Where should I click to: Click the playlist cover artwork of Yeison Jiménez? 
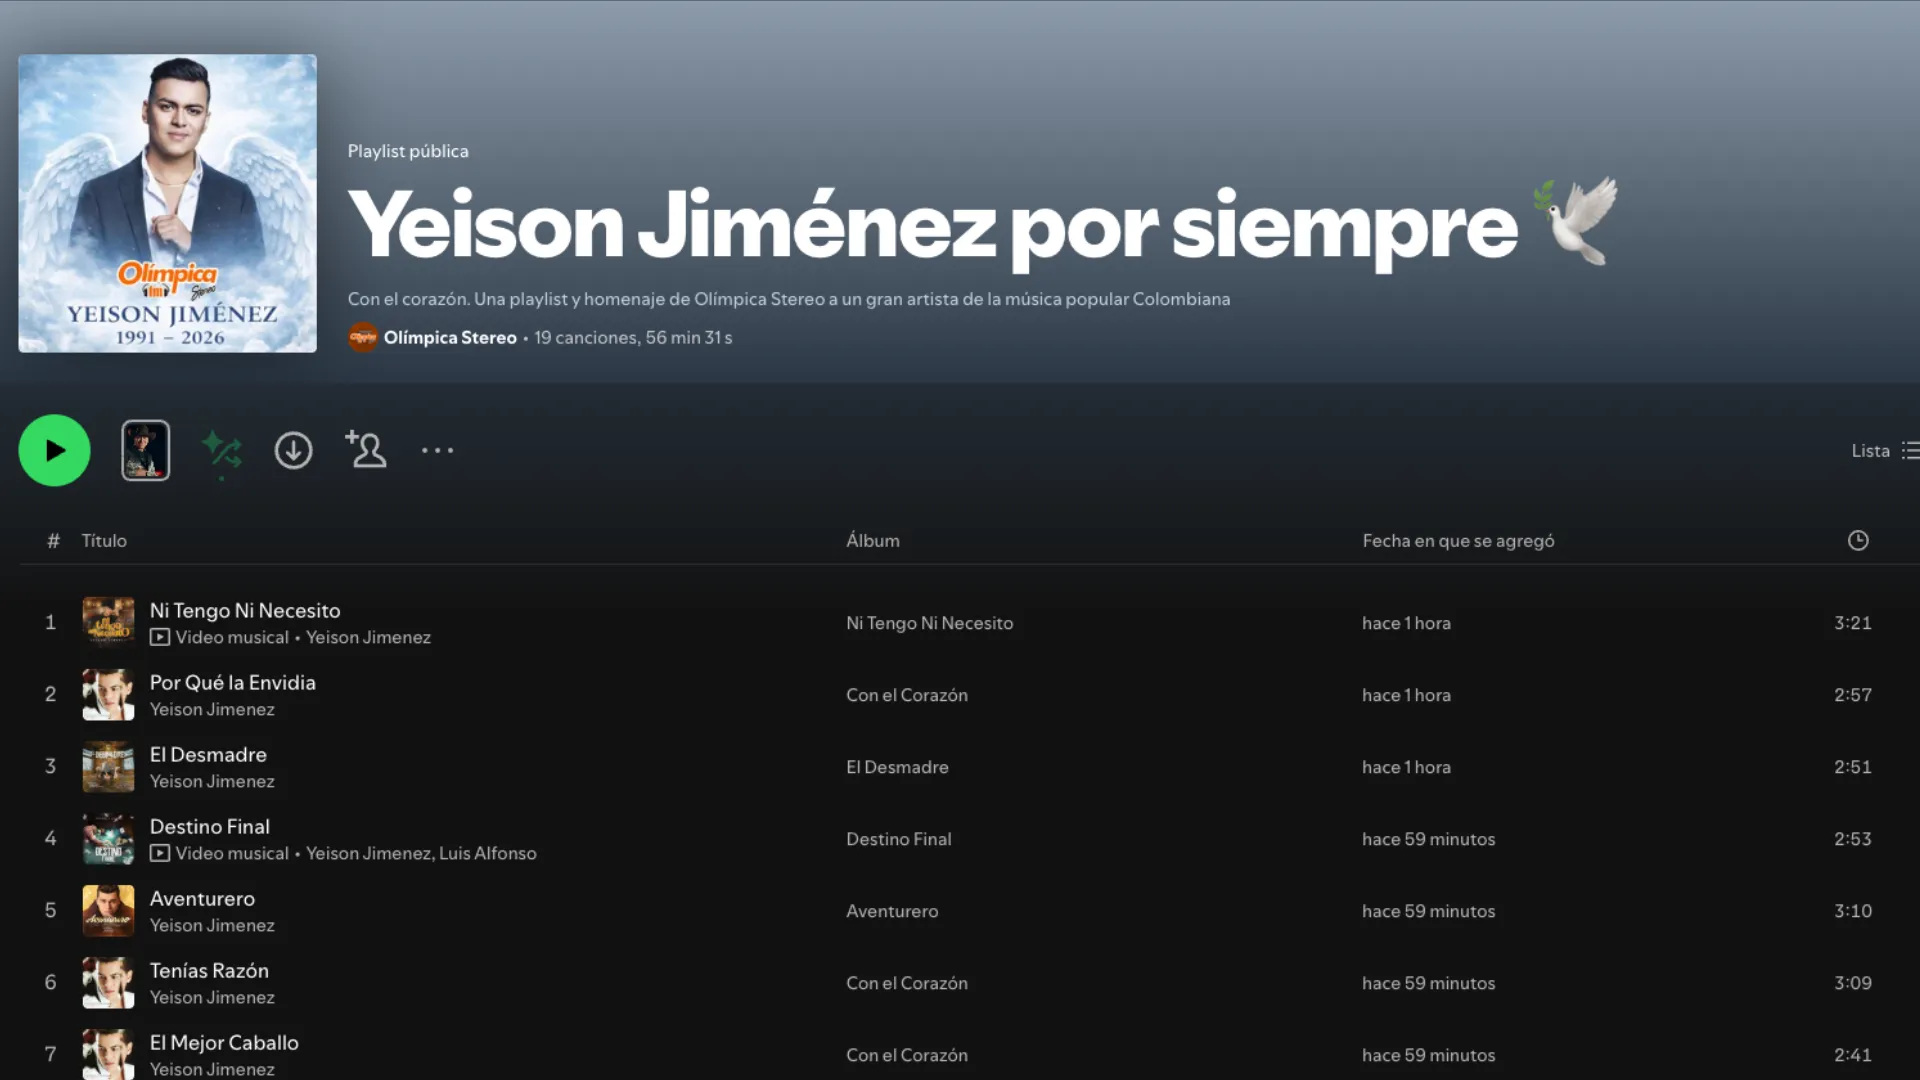(167, 204)
